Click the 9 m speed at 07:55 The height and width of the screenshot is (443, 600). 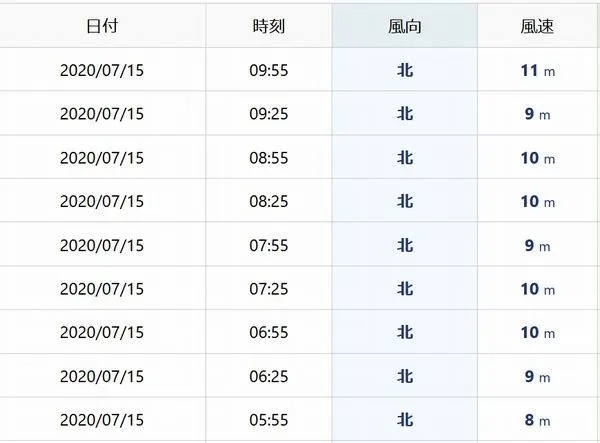pyautogui.click(x=538, y=246)
